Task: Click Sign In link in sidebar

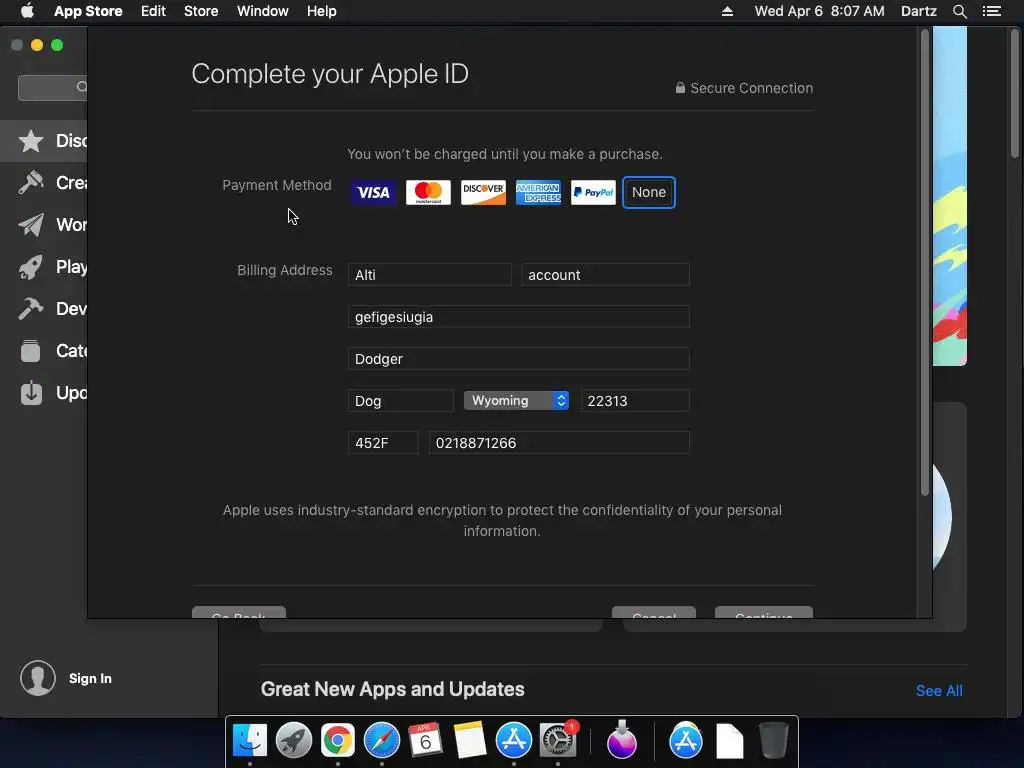Action: coord(90,679)
